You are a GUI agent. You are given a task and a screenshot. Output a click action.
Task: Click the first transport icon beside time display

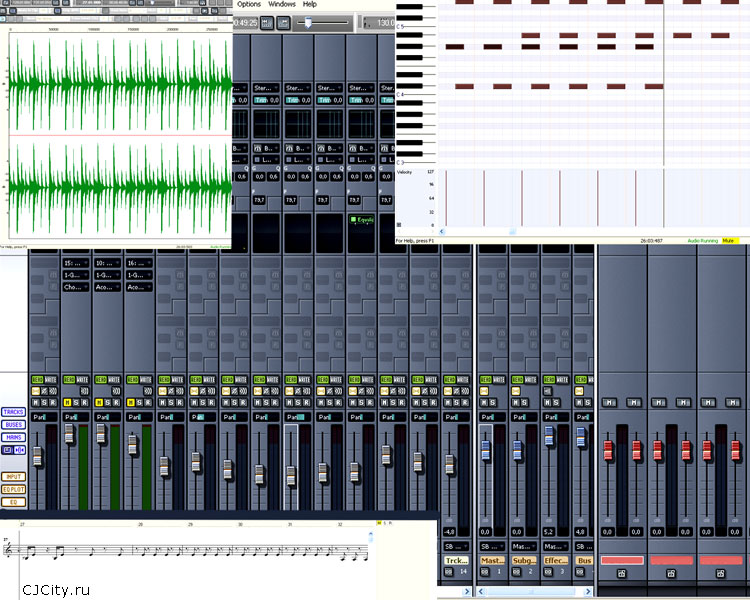click(x=267, y=22)
